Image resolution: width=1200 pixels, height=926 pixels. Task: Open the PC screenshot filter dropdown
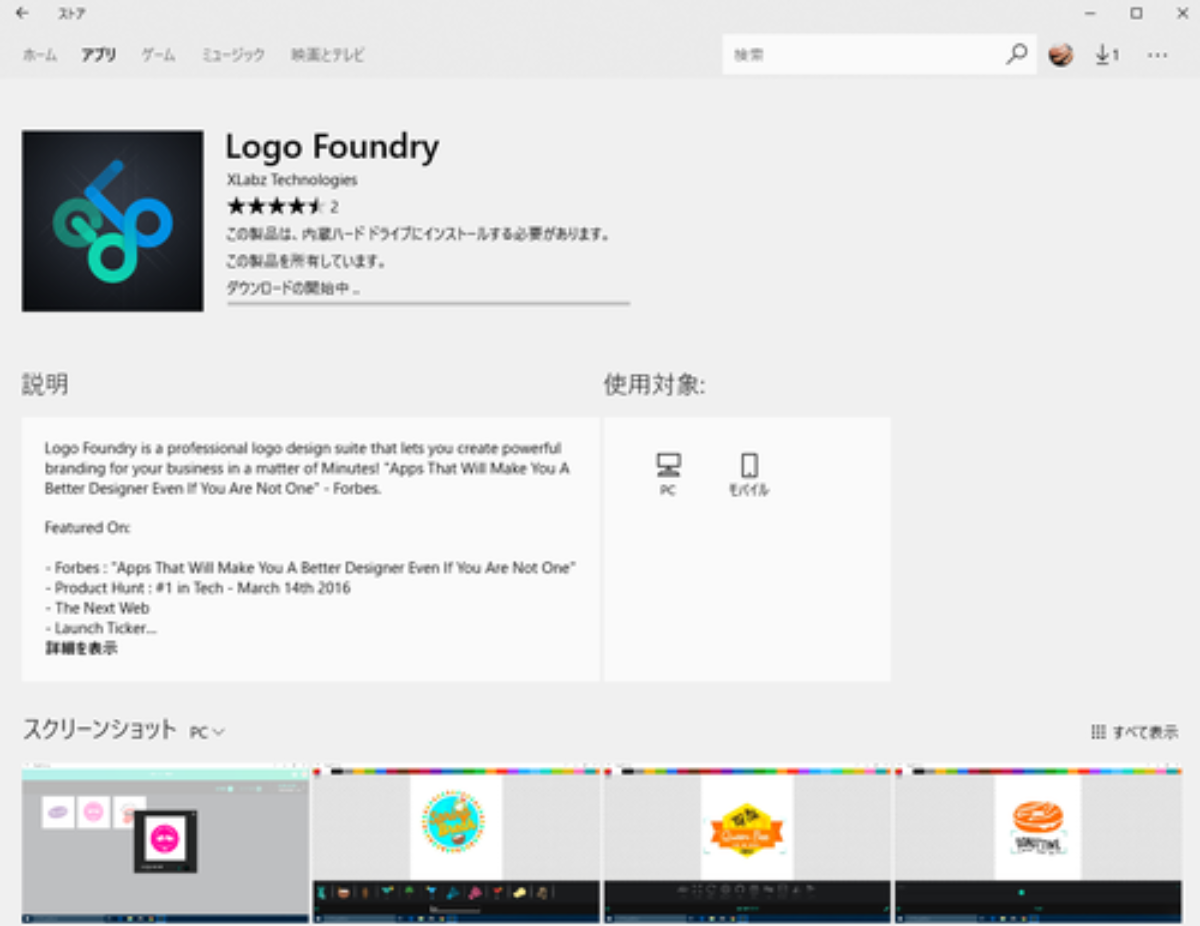(x=205, y=732)
